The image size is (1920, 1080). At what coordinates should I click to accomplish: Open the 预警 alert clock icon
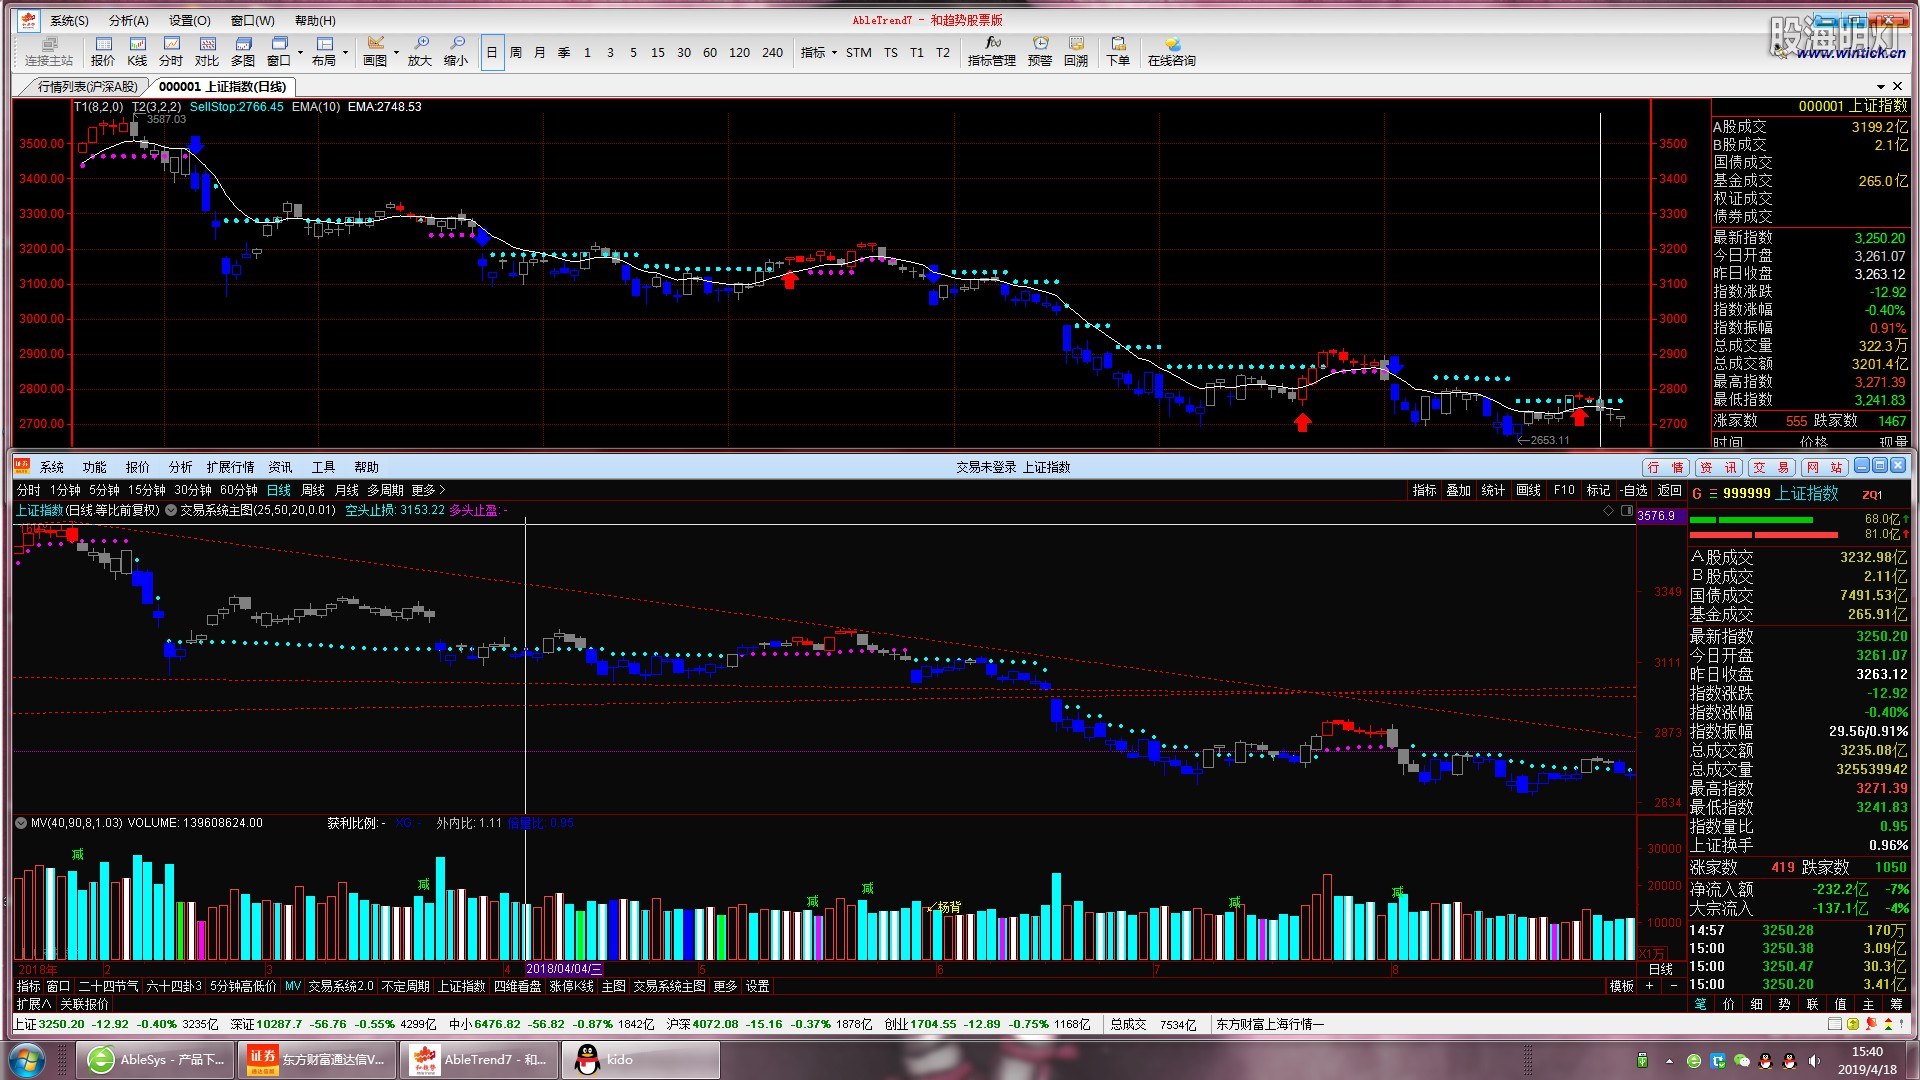[1040, 51]
